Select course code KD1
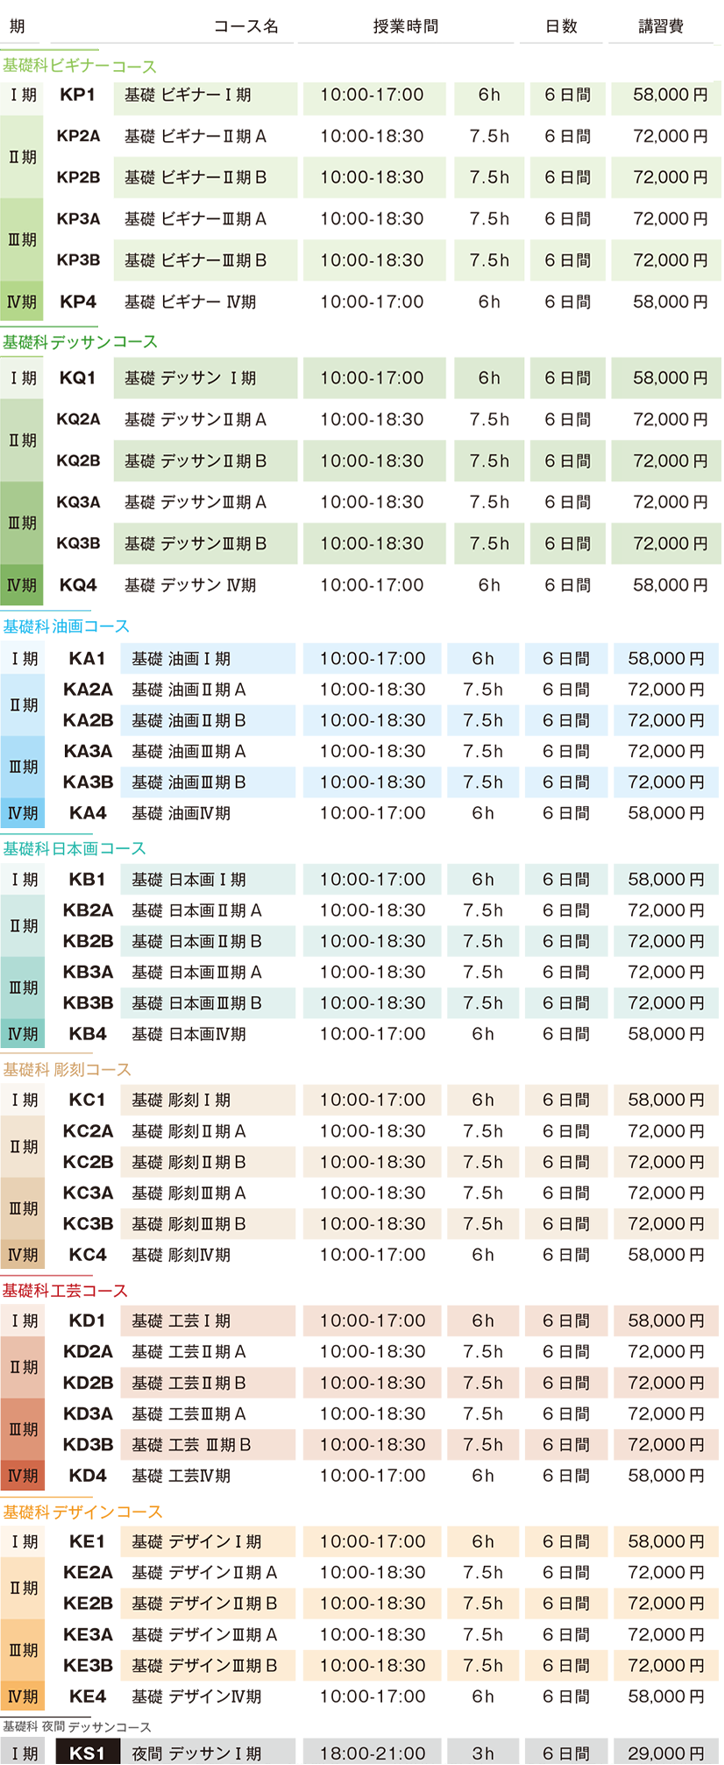The image size is (724, 1765). click(x=87, y=1321)
